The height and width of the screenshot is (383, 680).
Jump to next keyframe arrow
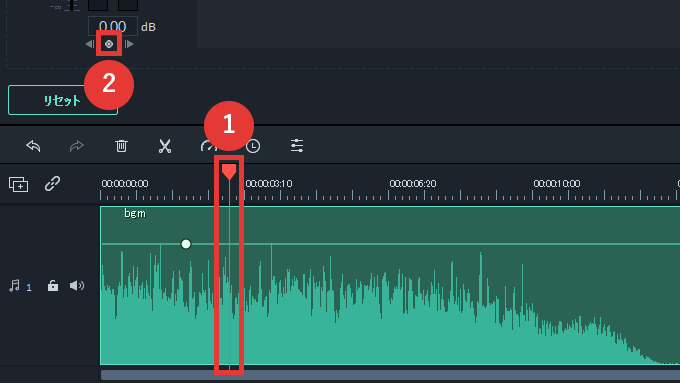pyautogui.click(x=129, y=44)
